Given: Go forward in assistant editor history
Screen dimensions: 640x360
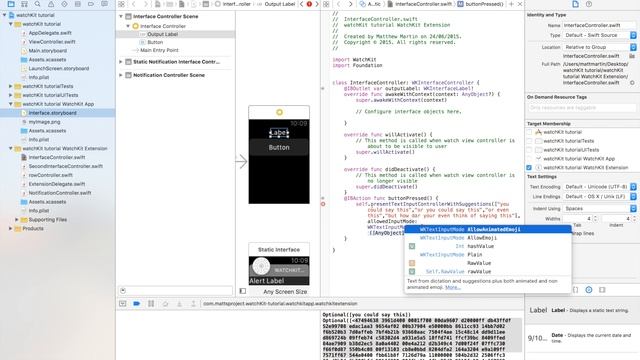Looking at the screenshot, I should 350,4.
